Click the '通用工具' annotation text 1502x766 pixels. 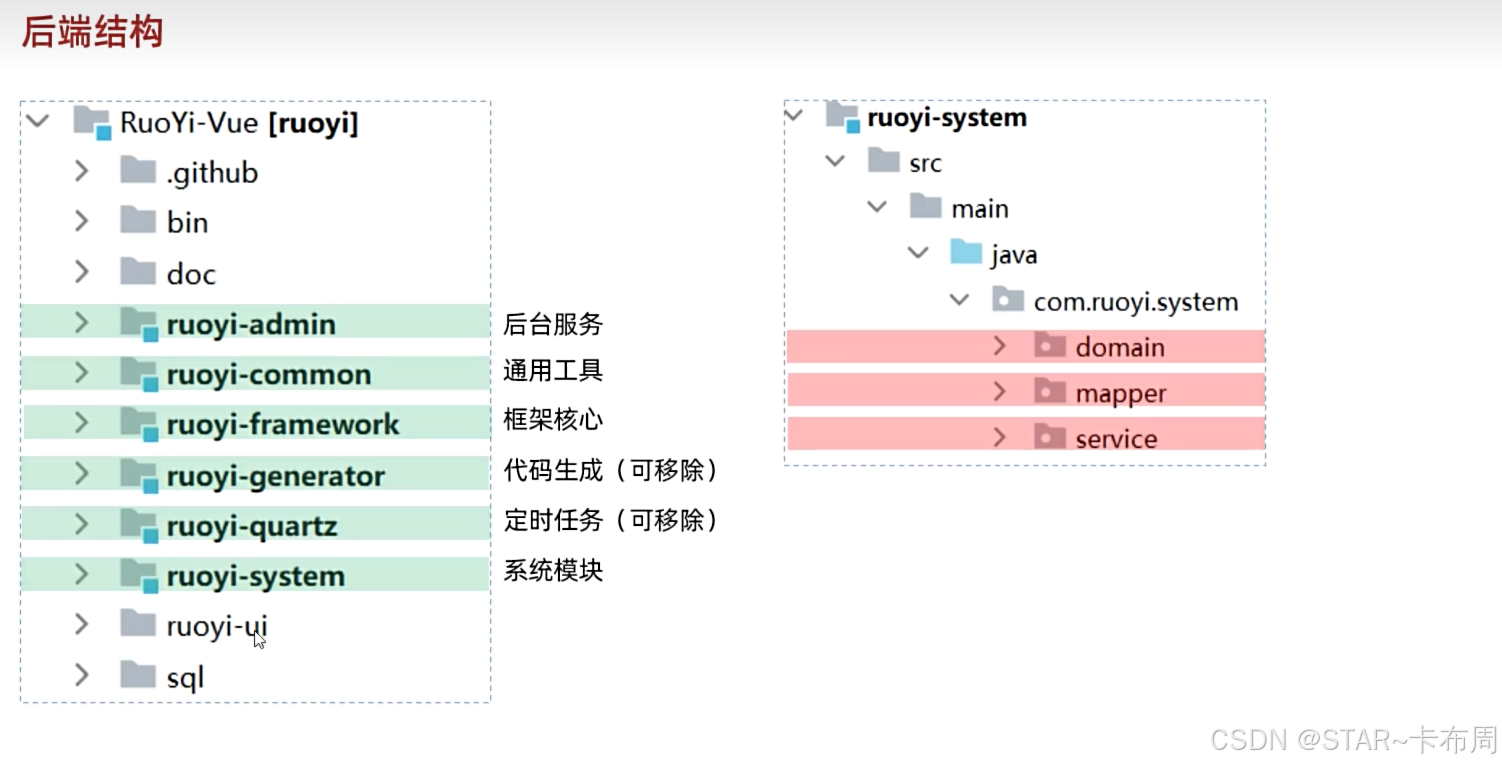(x=553, y=371)
